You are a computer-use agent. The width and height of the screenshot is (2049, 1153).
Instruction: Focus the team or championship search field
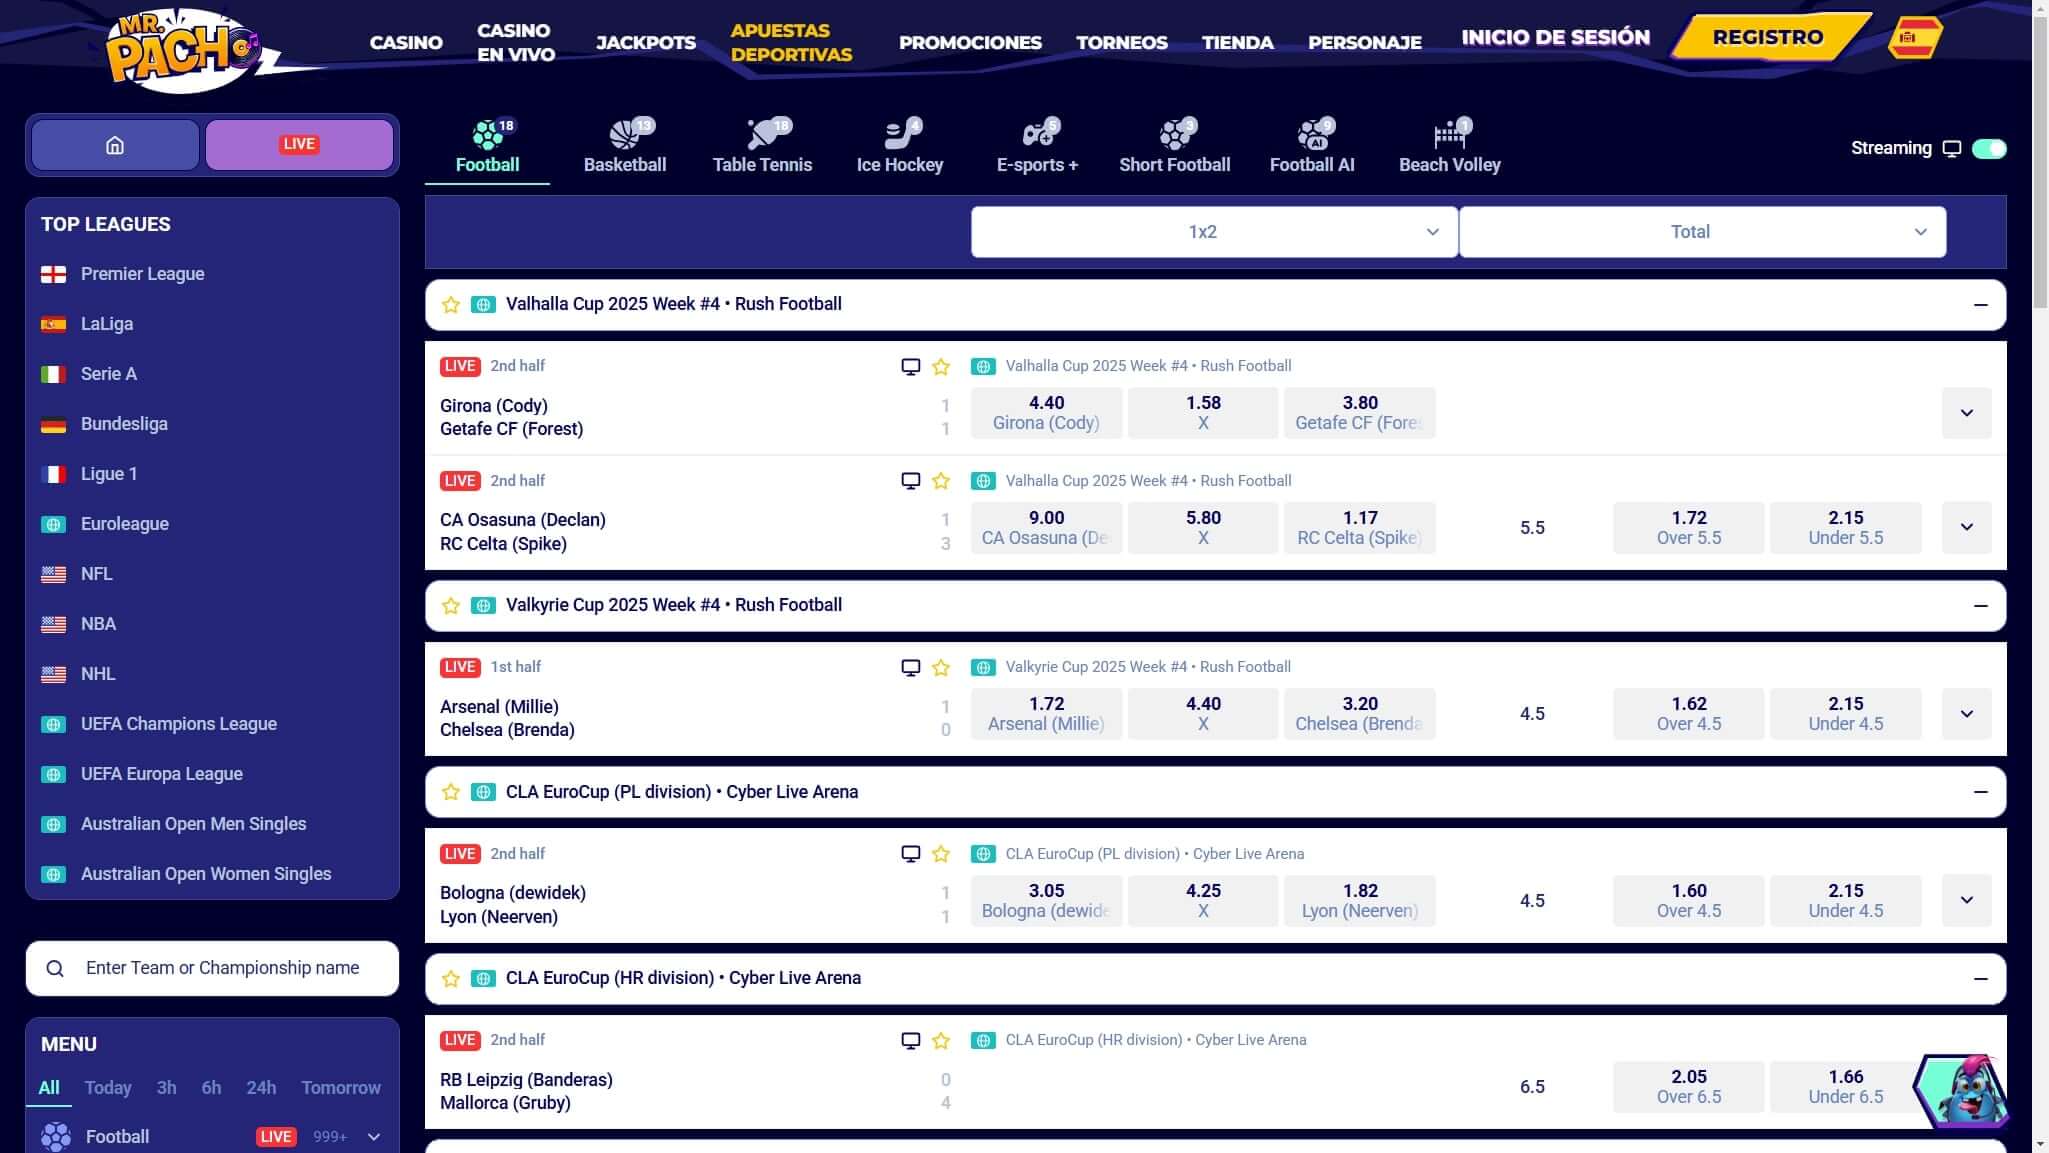click(x=212, y=968)
